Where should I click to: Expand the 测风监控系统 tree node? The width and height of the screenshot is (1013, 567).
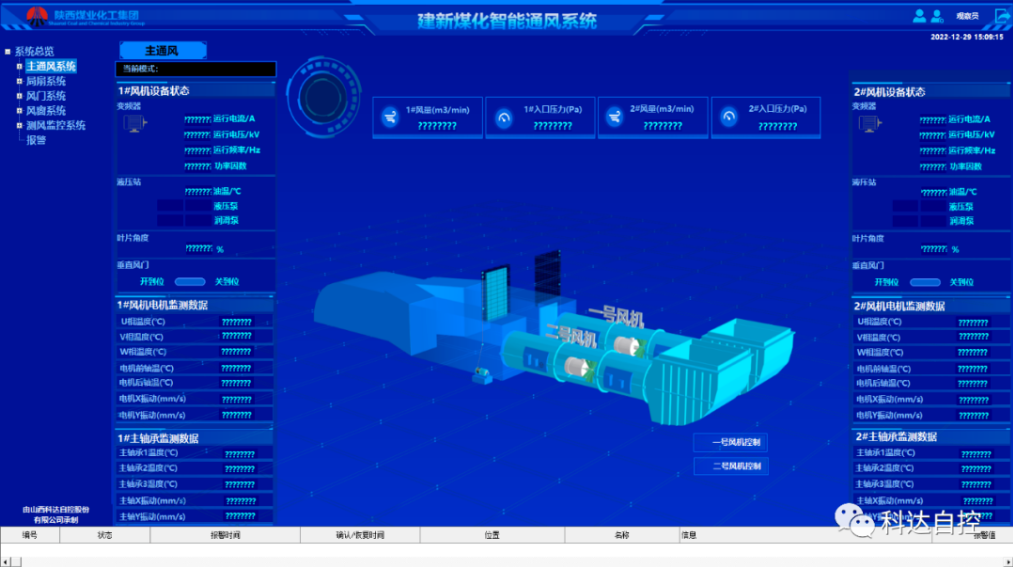coord(19,126)
